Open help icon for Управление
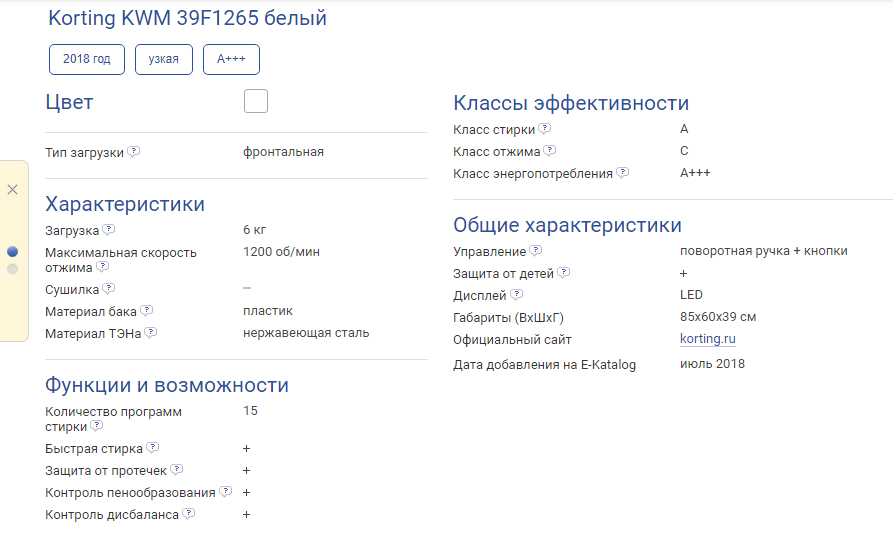 click(x=536, y=251)
